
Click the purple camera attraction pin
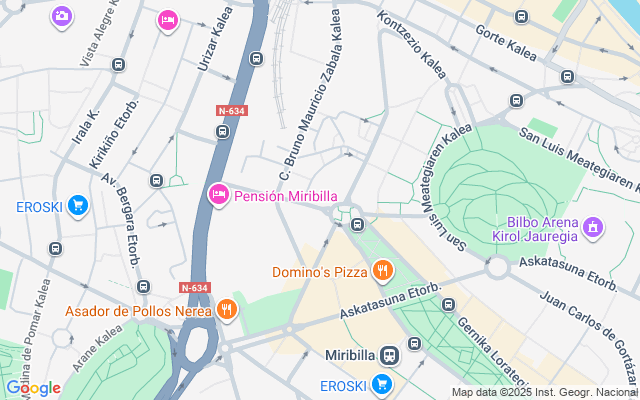(62, 17)
